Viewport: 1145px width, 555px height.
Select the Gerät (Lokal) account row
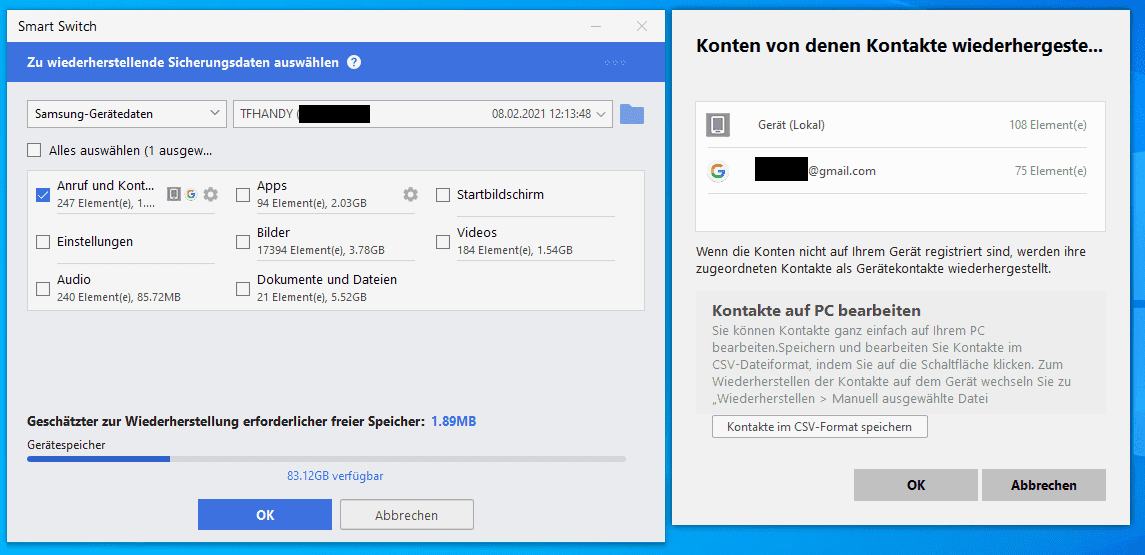point(897,125)
